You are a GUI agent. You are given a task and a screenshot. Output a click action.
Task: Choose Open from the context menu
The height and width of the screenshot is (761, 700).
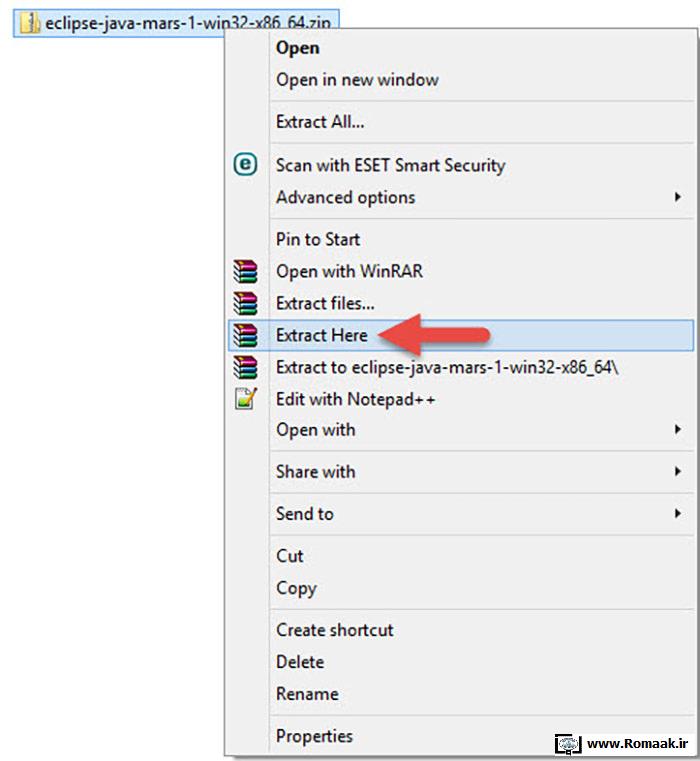[460, 48]
